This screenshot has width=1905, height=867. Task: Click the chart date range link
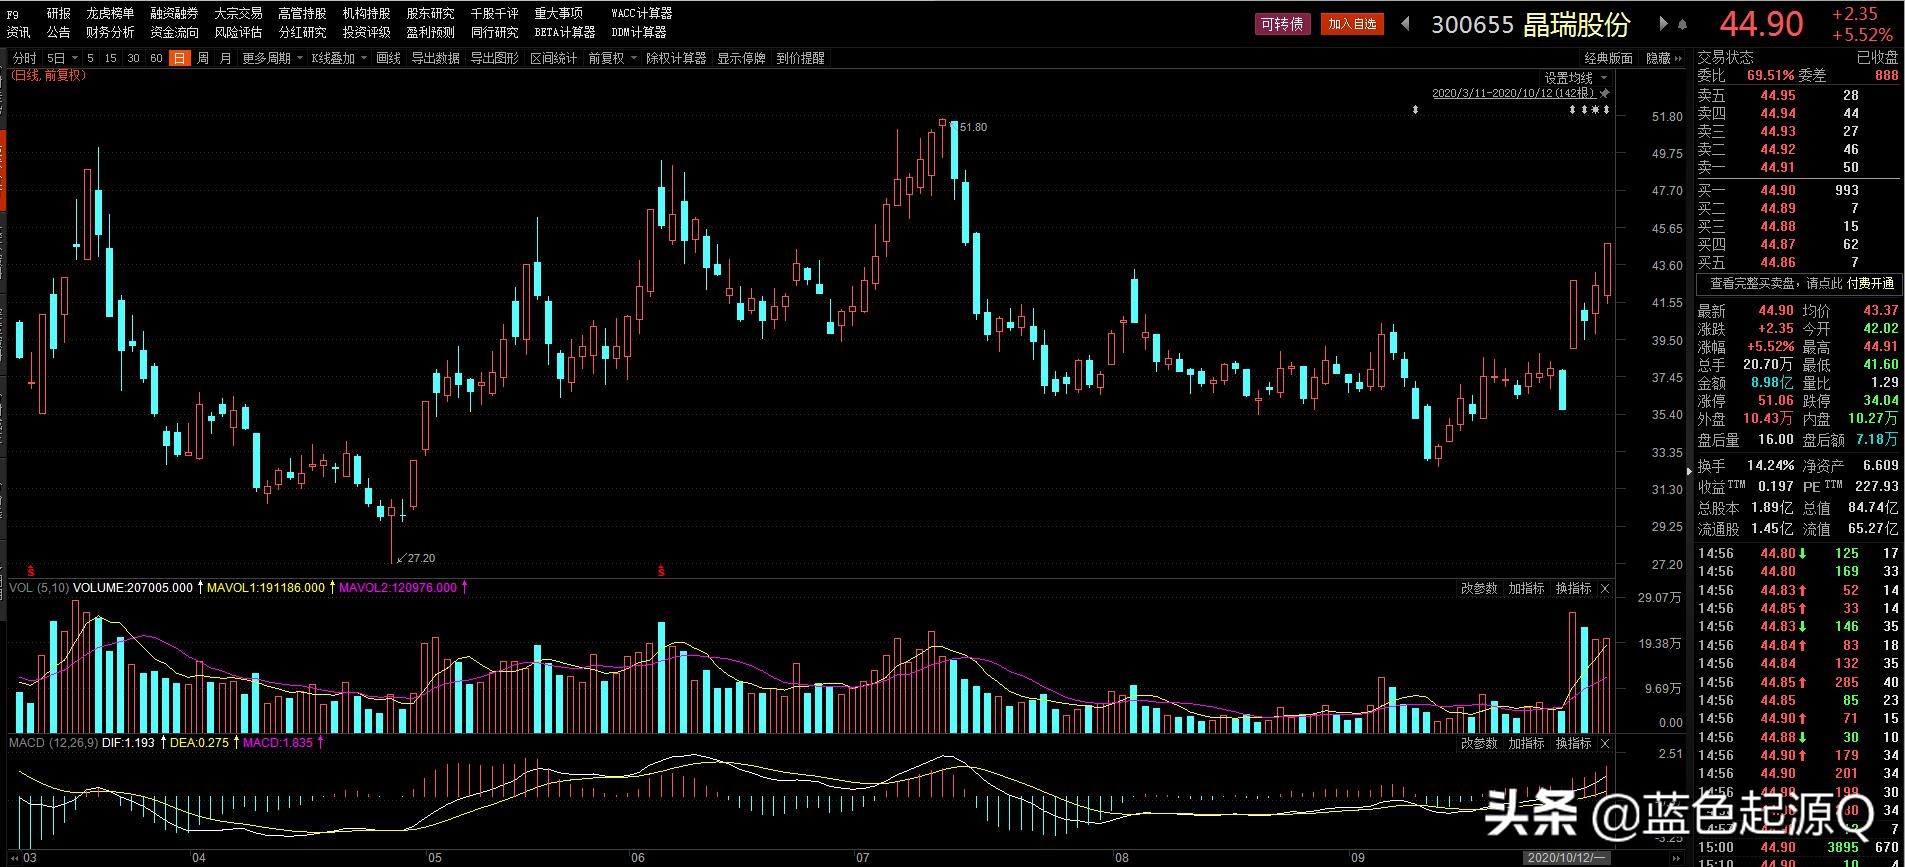coord(1514,93)
